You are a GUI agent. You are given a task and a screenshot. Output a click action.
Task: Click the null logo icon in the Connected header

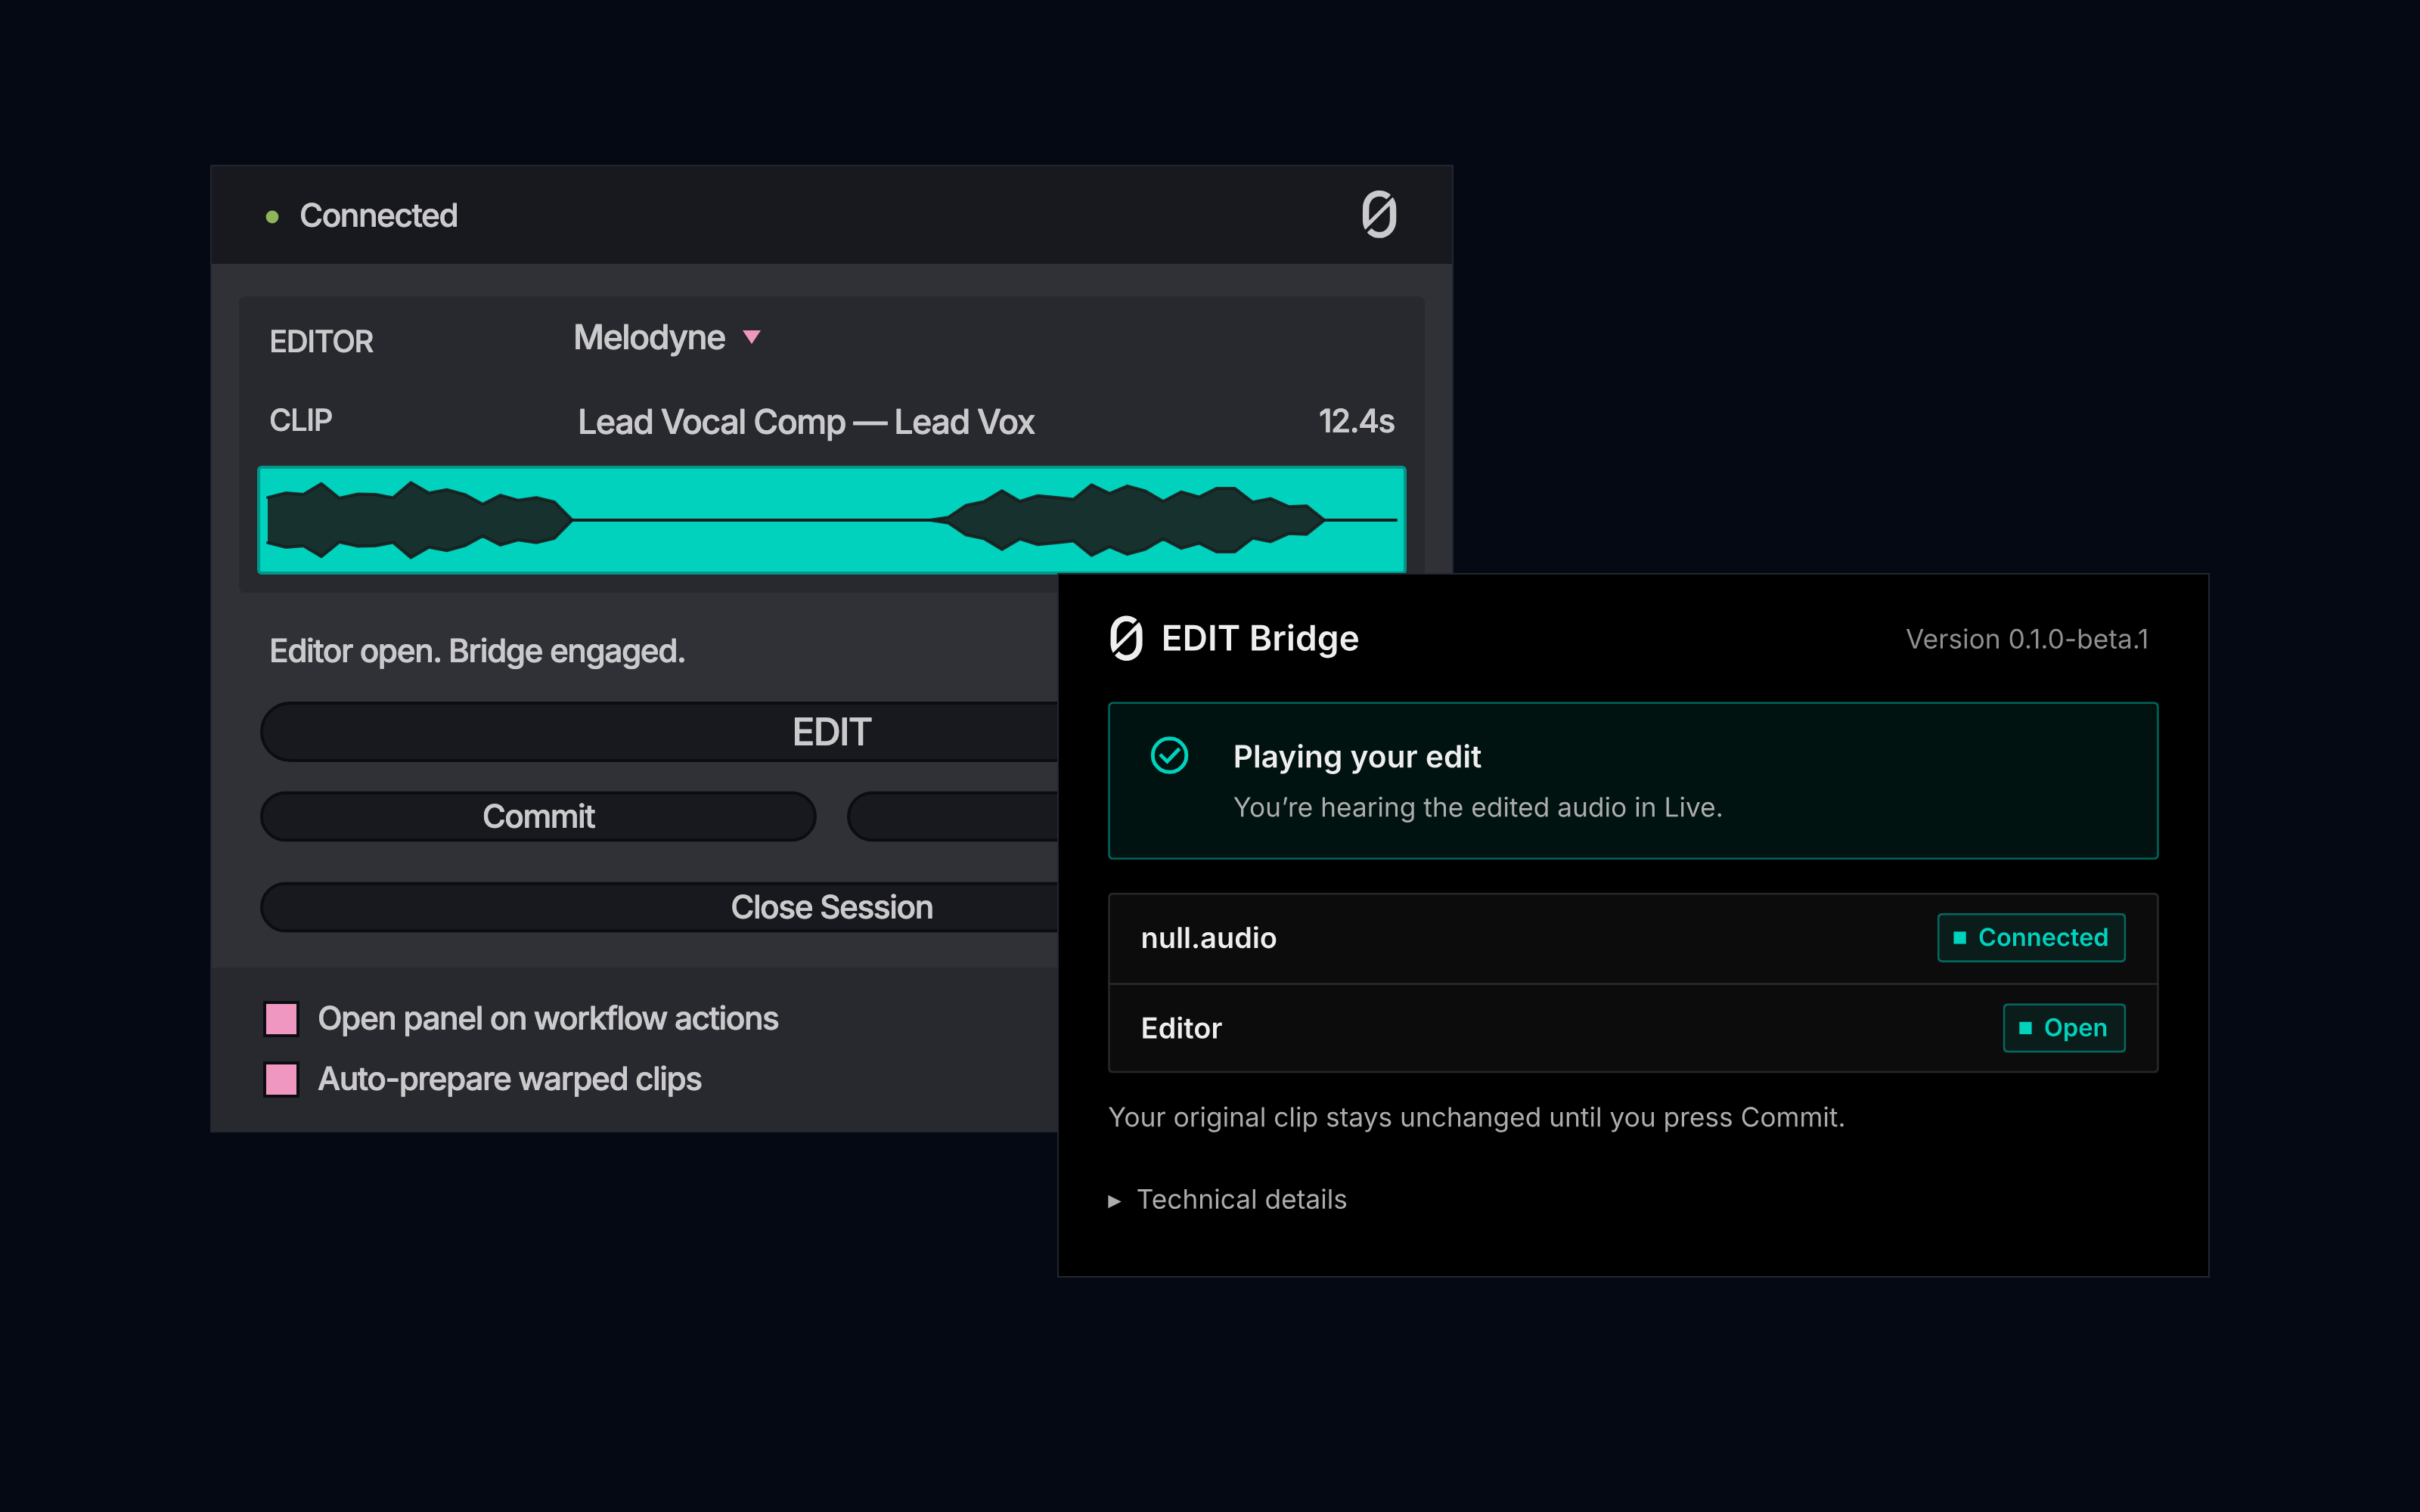pos(1379,214)
